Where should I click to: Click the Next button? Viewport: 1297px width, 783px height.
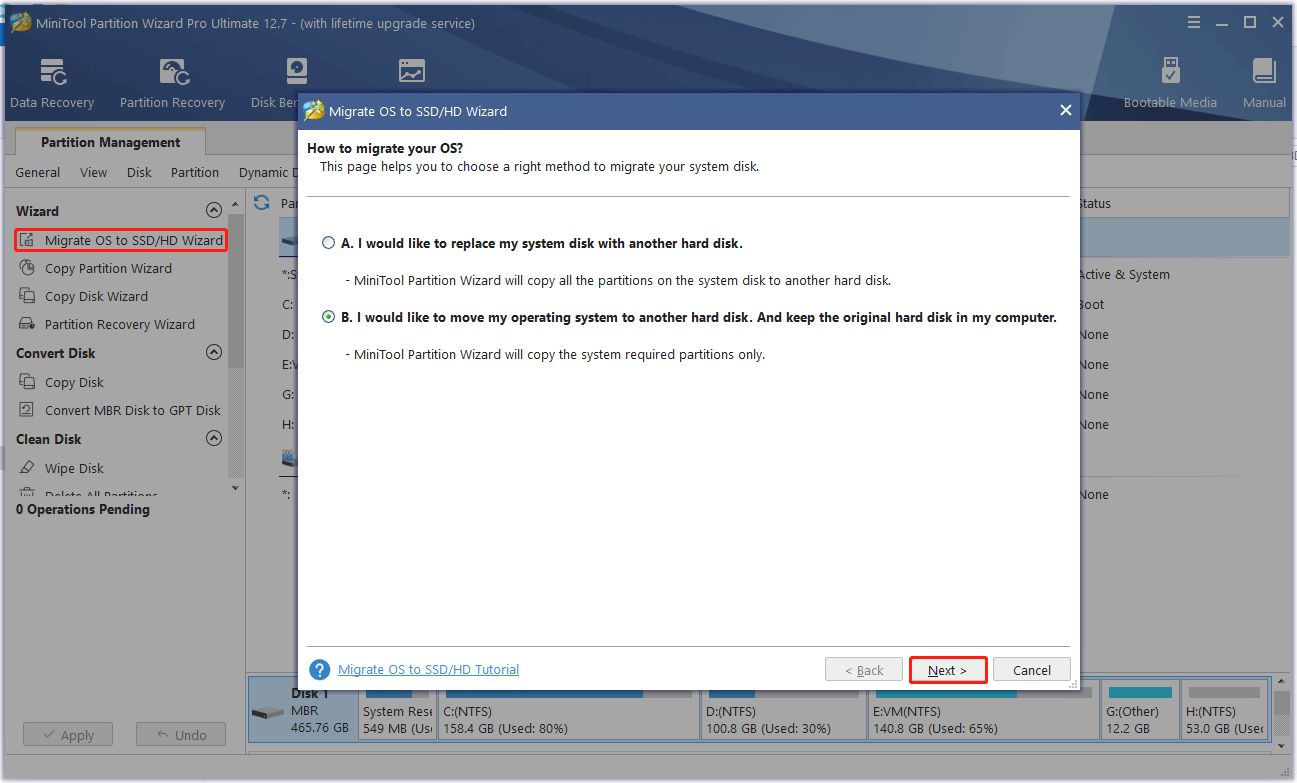pyautogui.click(x=948, y=670)
